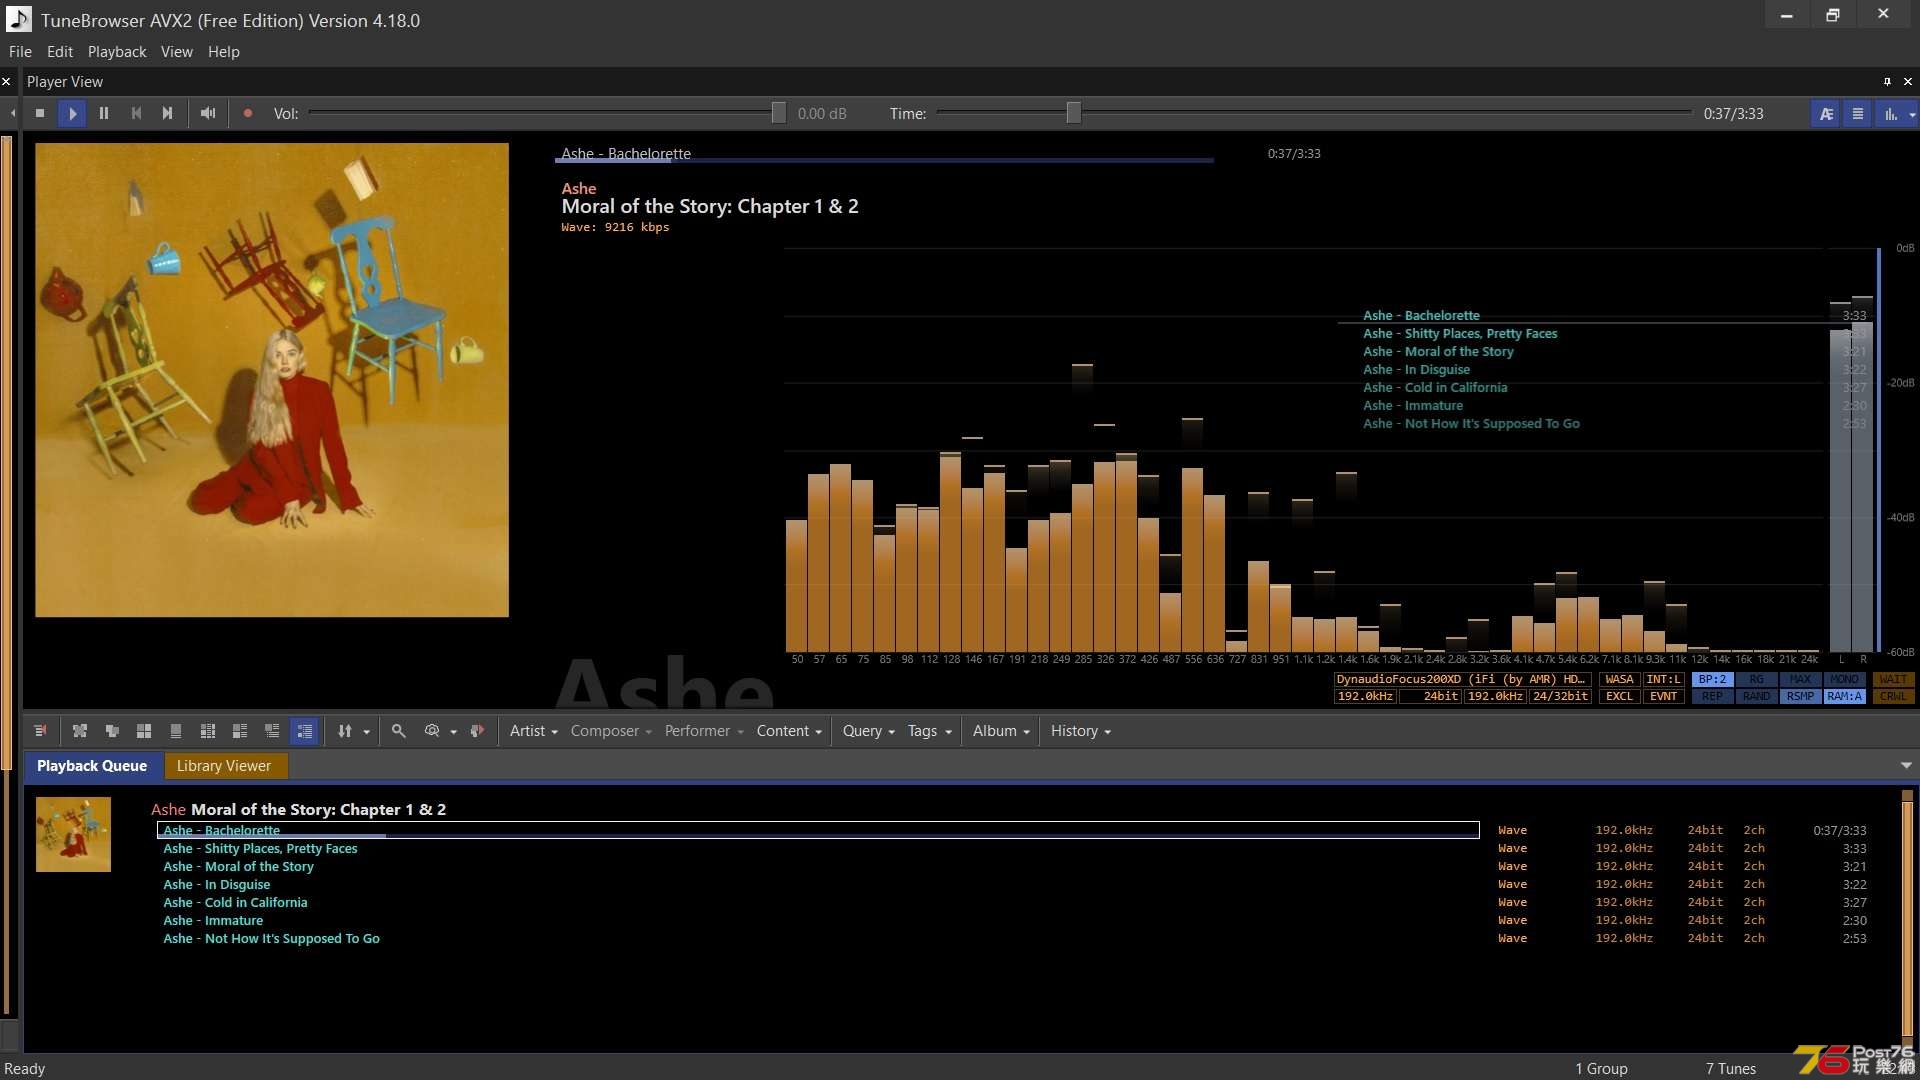
Task: Click the DynaudioFocus200XD output device label
Action: coord(1463,680)
